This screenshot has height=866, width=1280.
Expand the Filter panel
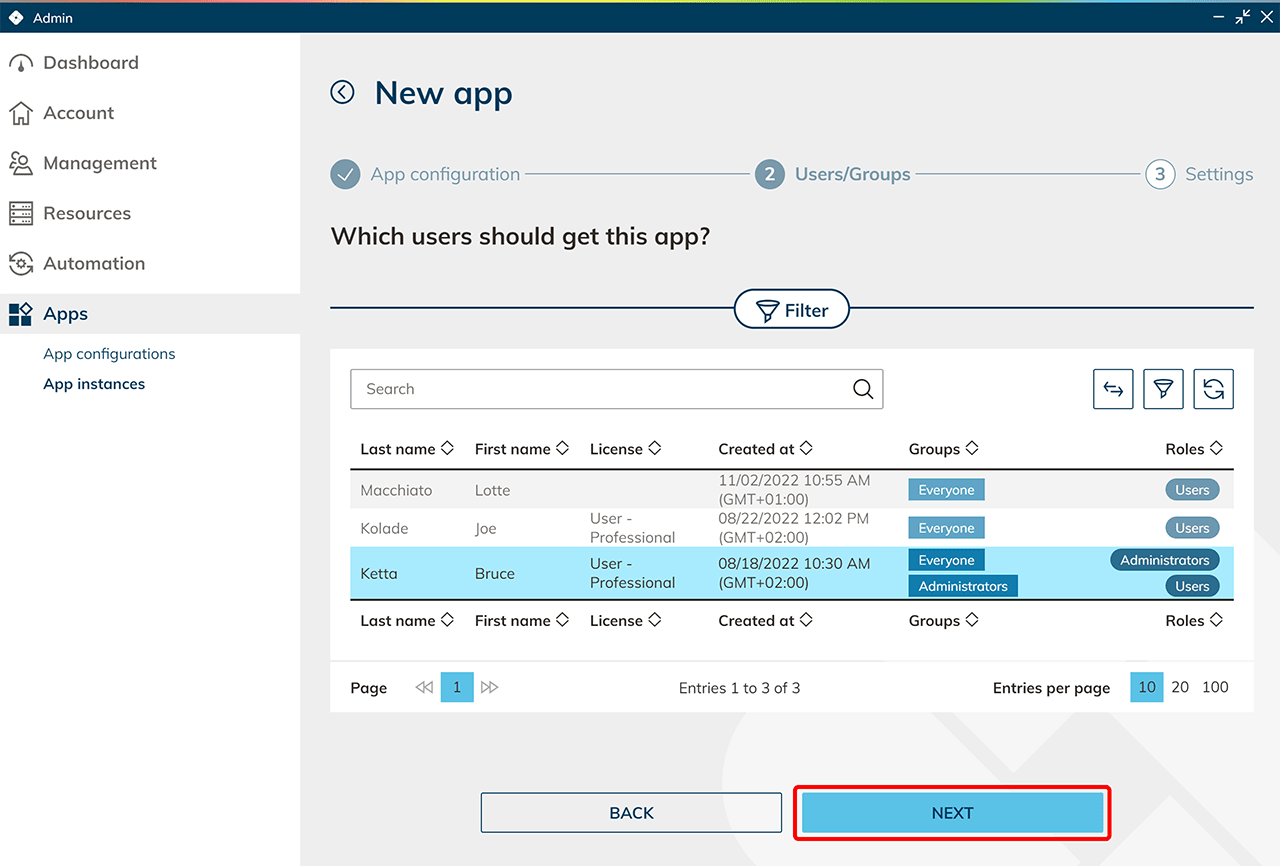pyautogui.click(x=791, y=311)
